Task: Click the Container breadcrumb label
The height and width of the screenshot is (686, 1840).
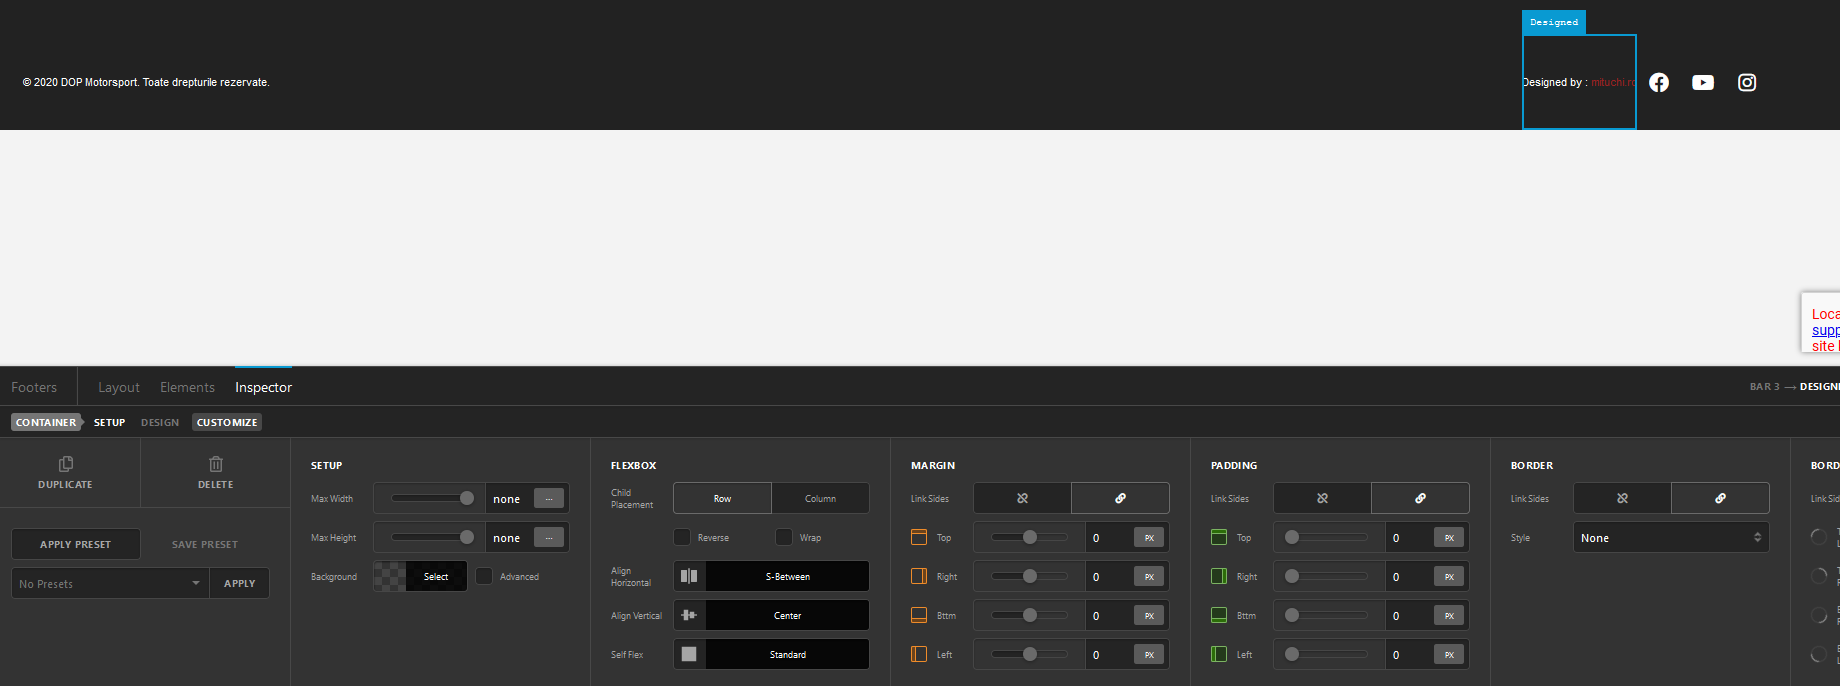Action: click(x=46, y=422)
